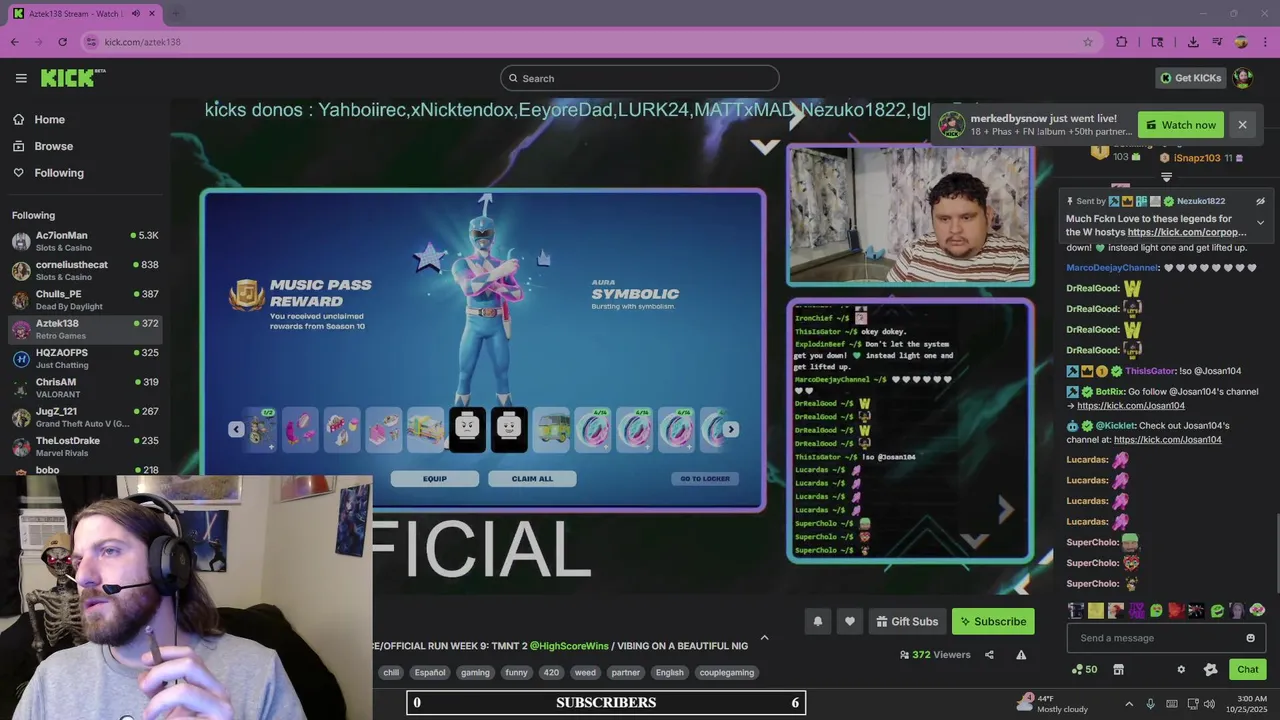Screen dimensions: 1280x720
Task: Dismiss the merkedbysnow live notification
Action: coord(1242,125)
